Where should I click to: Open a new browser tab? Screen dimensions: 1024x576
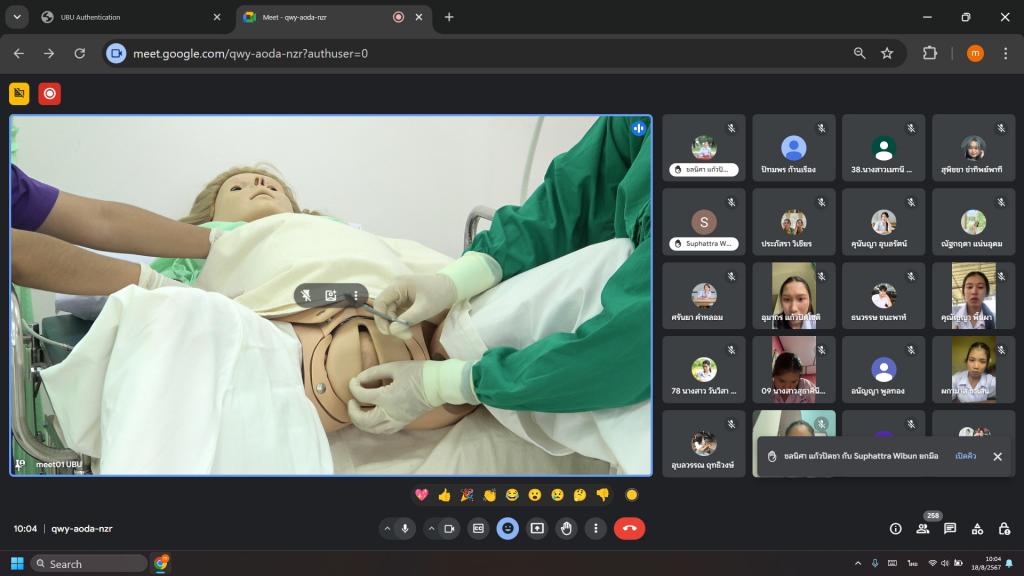449,17
